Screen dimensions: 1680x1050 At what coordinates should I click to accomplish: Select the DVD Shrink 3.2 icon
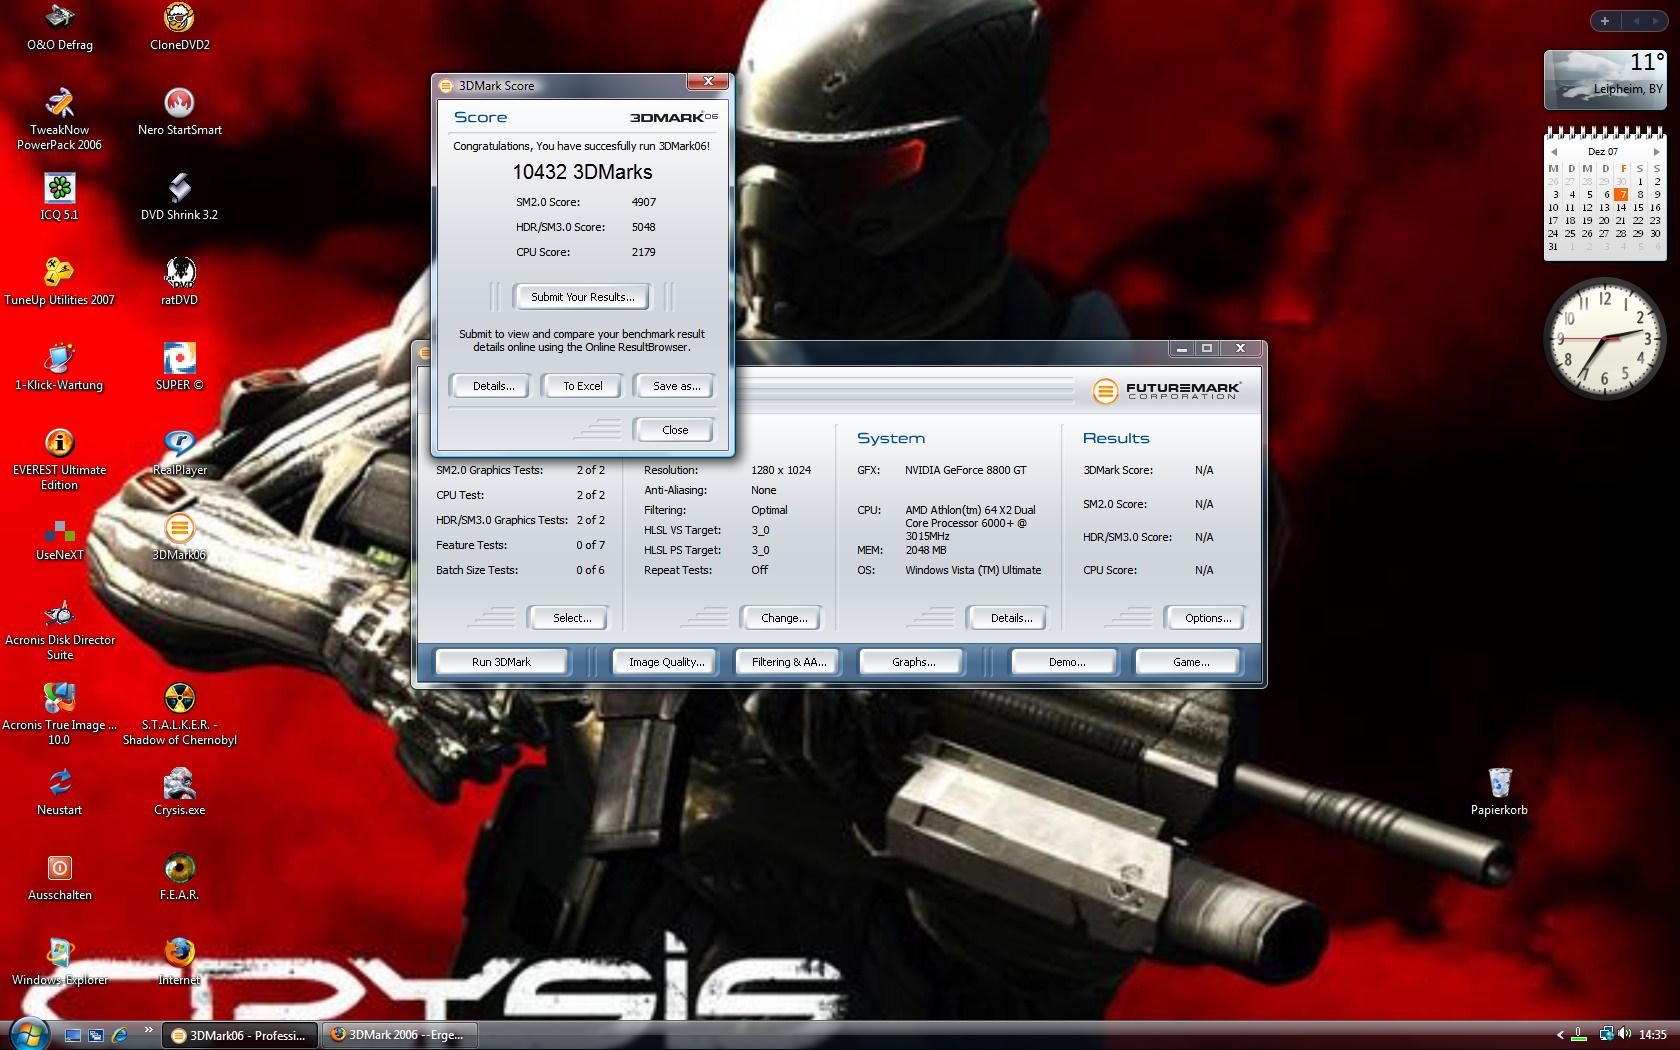180,198
